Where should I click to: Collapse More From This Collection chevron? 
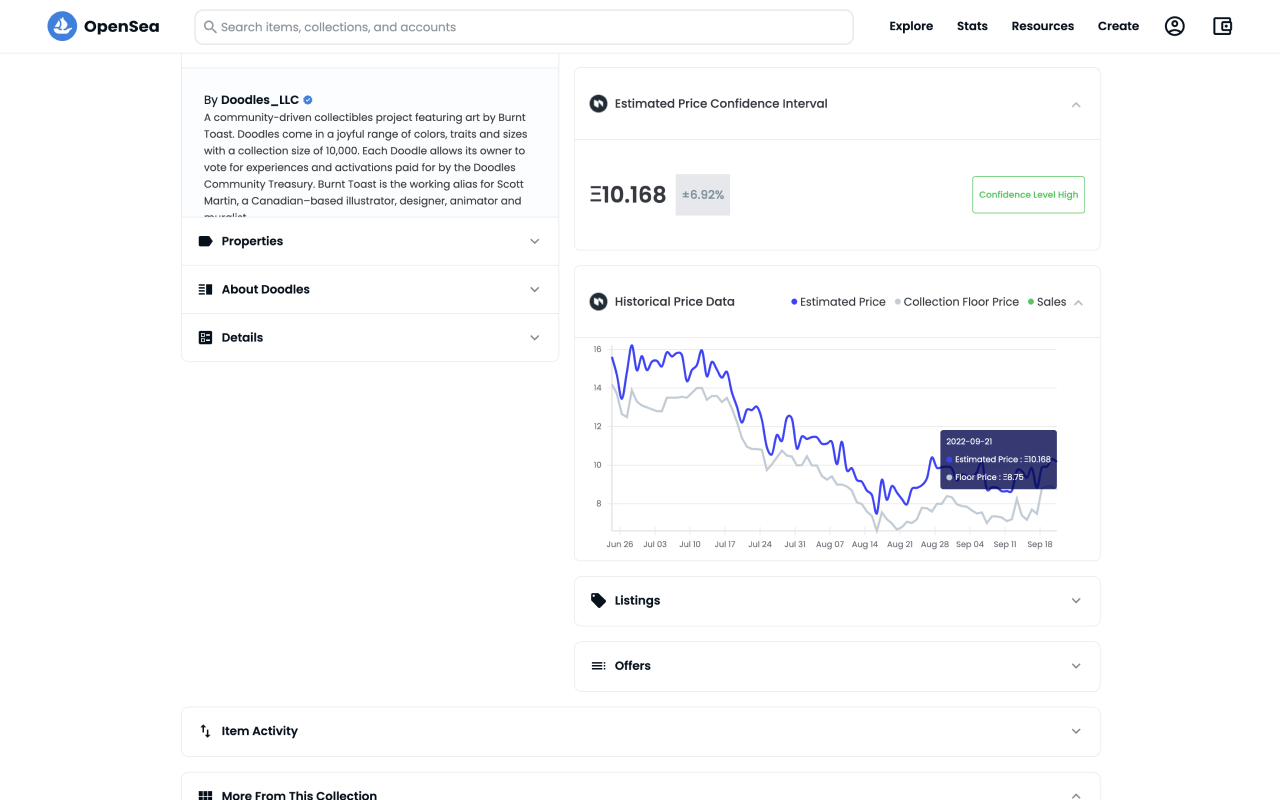click(1076, 795)
